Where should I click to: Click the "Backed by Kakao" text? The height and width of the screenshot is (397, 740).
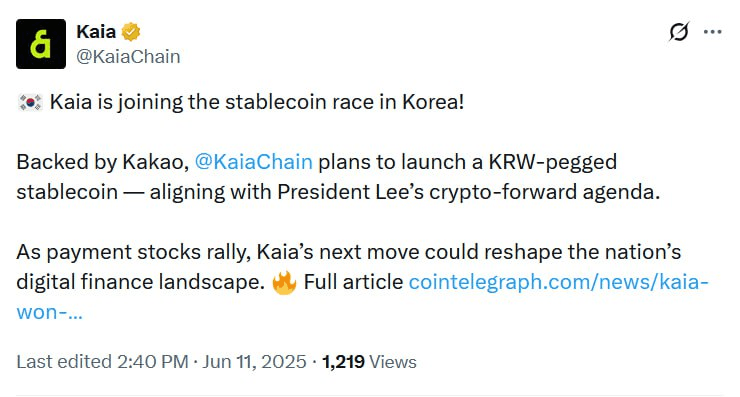pos(100,162)
